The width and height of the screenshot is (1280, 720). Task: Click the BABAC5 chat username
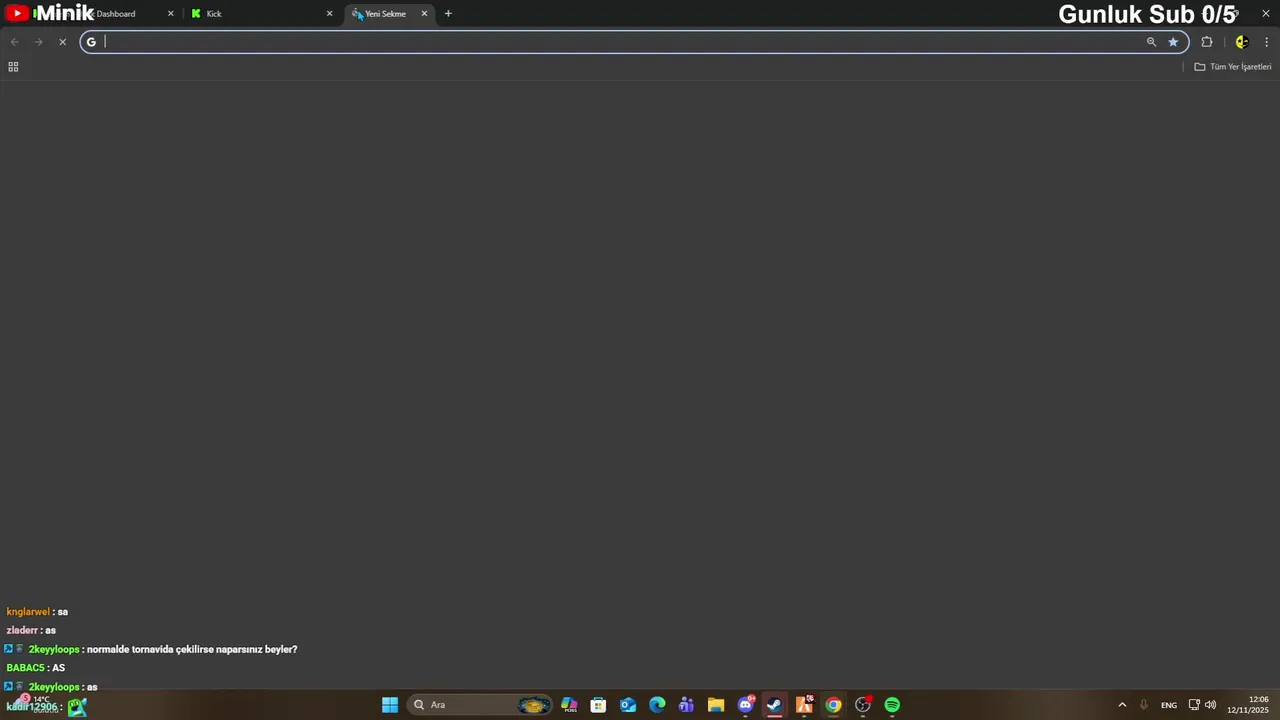(x=25, y=668)
